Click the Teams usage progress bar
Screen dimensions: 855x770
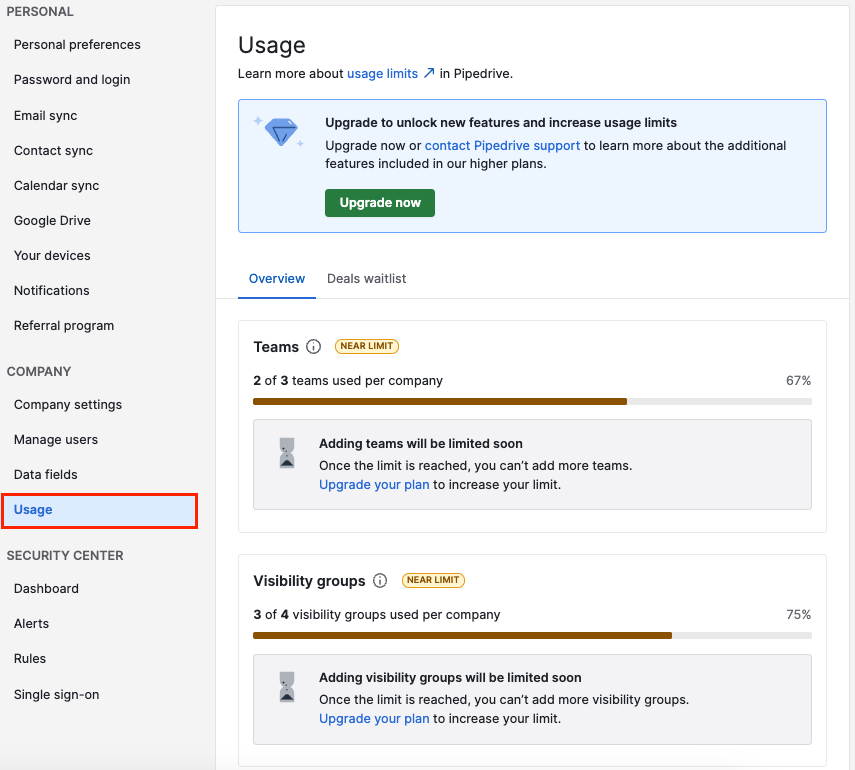[530, 400]
